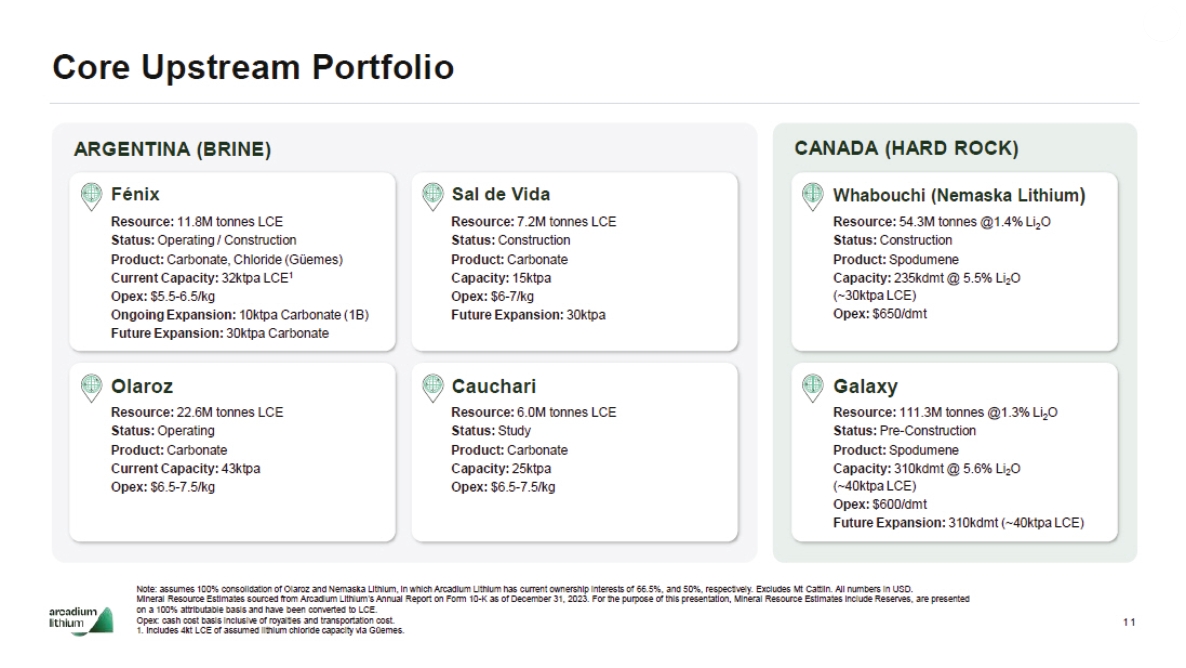Image resolution: width=1186 pixels, height=668 pixels.
Task: Click the Whabouchi (Nemaska Lithium) heading
Action: [x=958, y=194]
